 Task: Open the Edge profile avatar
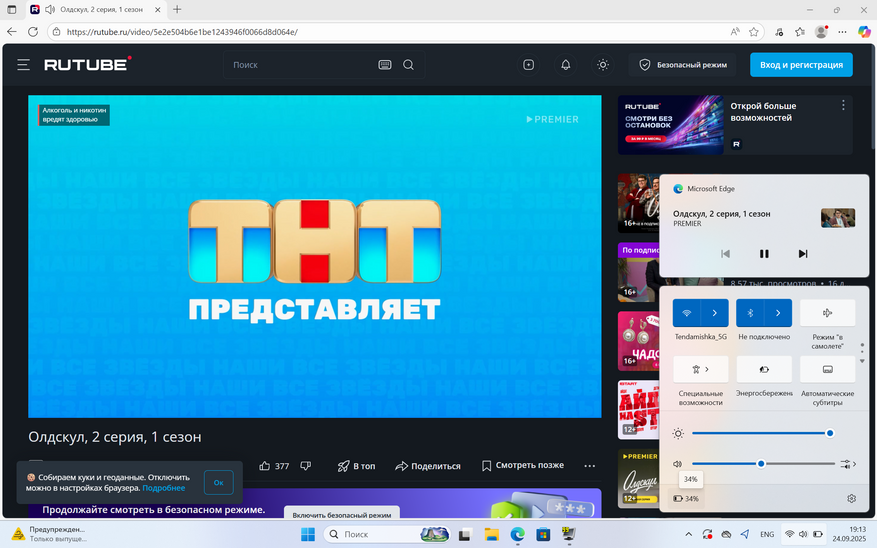click(821, 32)
